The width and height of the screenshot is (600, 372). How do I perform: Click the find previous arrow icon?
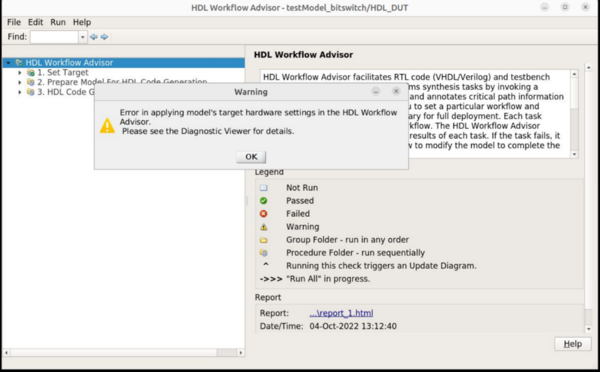pos(93,37)
